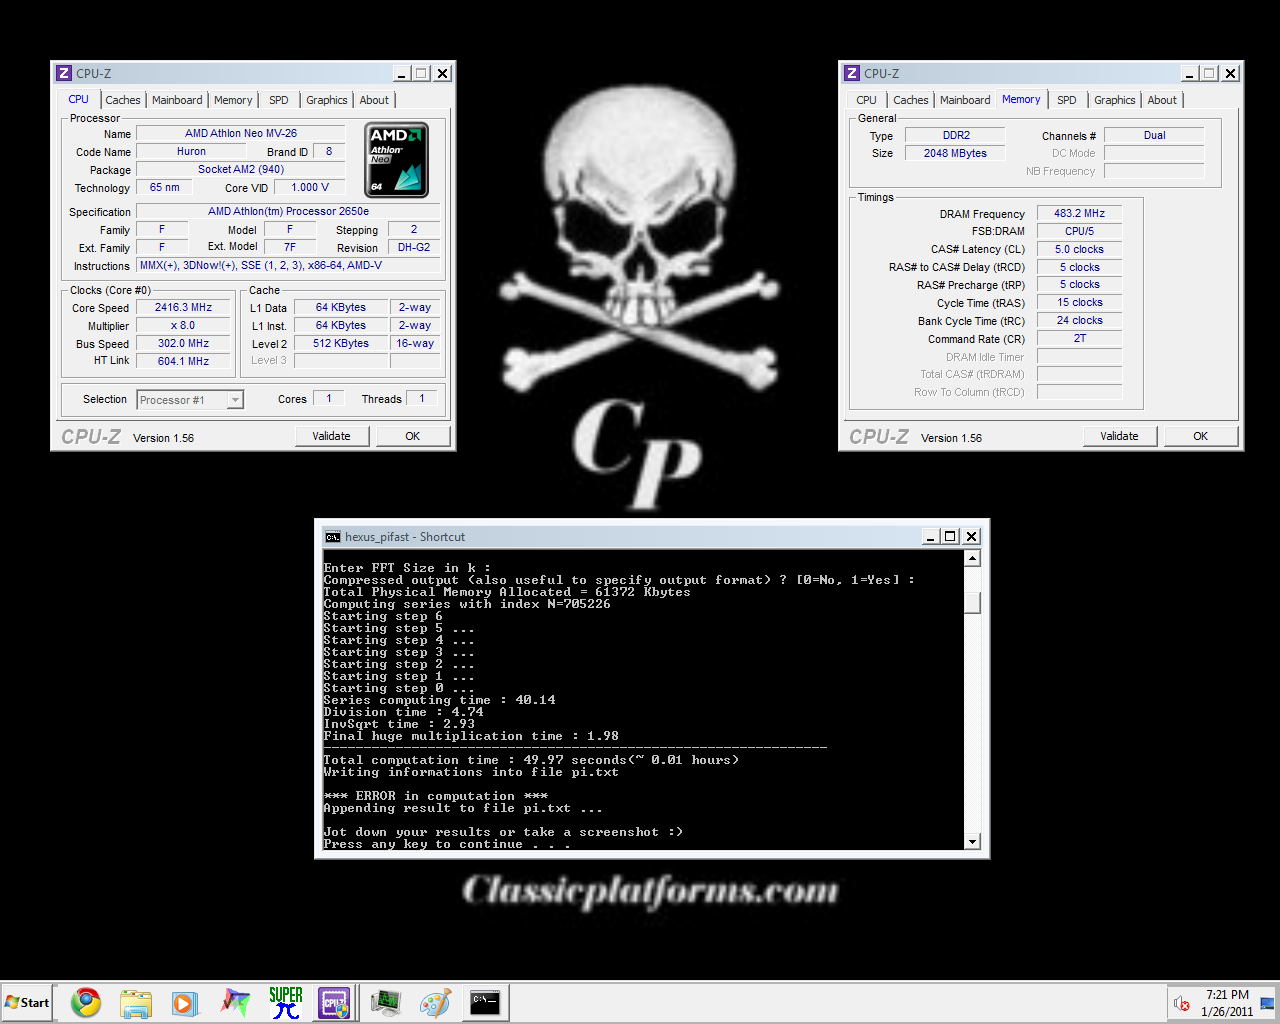Click the processor name field AMD Athlon Neo MV-26
Image resolution: width=1280 pixels, height=1024 pixels.
pos(241,133)
